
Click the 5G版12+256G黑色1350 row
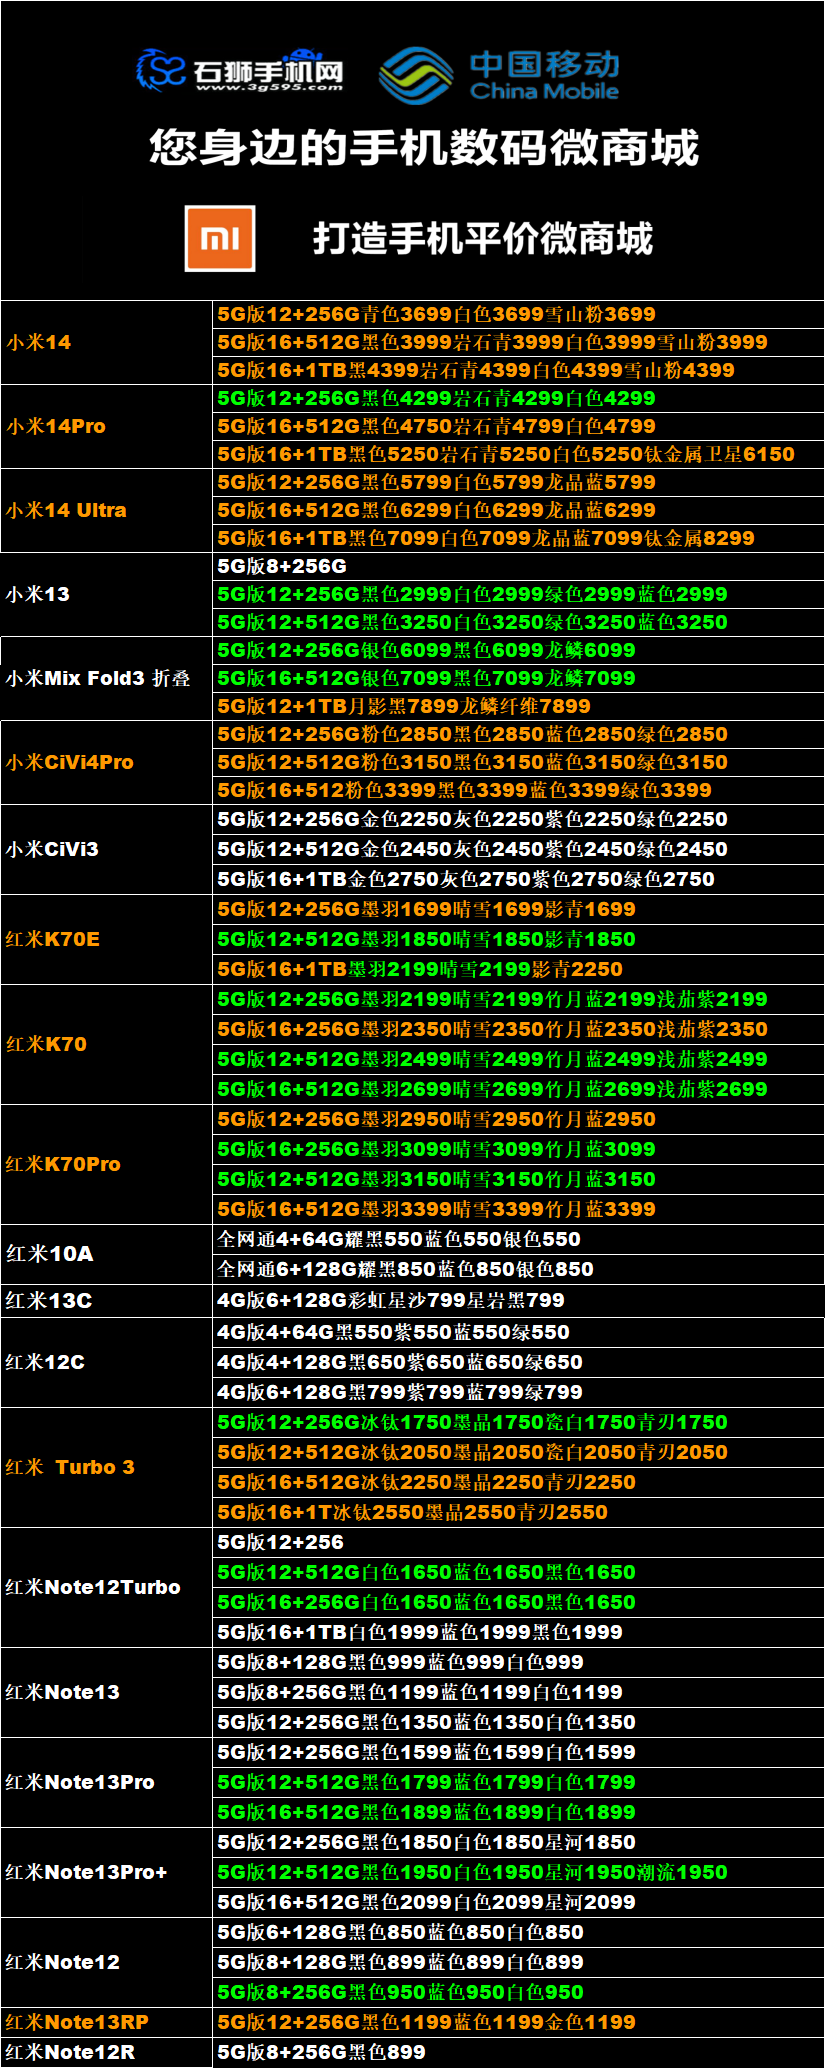(519, 1722)
